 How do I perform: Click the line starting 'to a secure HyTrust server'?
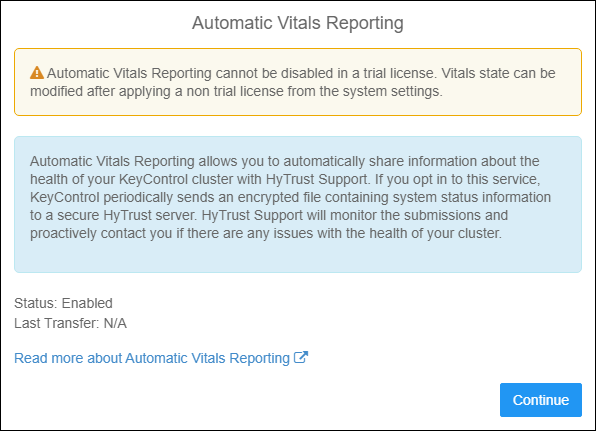click(269, 216)
